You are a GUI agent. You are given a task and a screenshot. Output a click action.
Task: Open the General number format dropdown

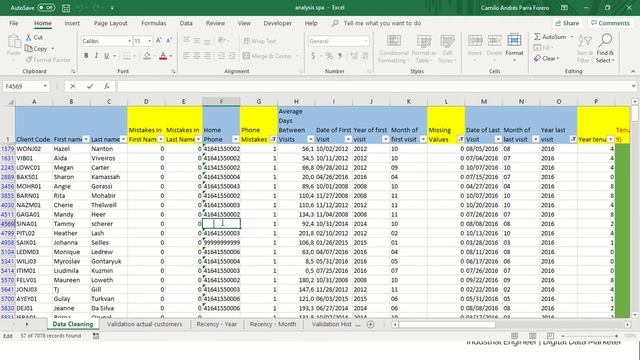point(365,41)
